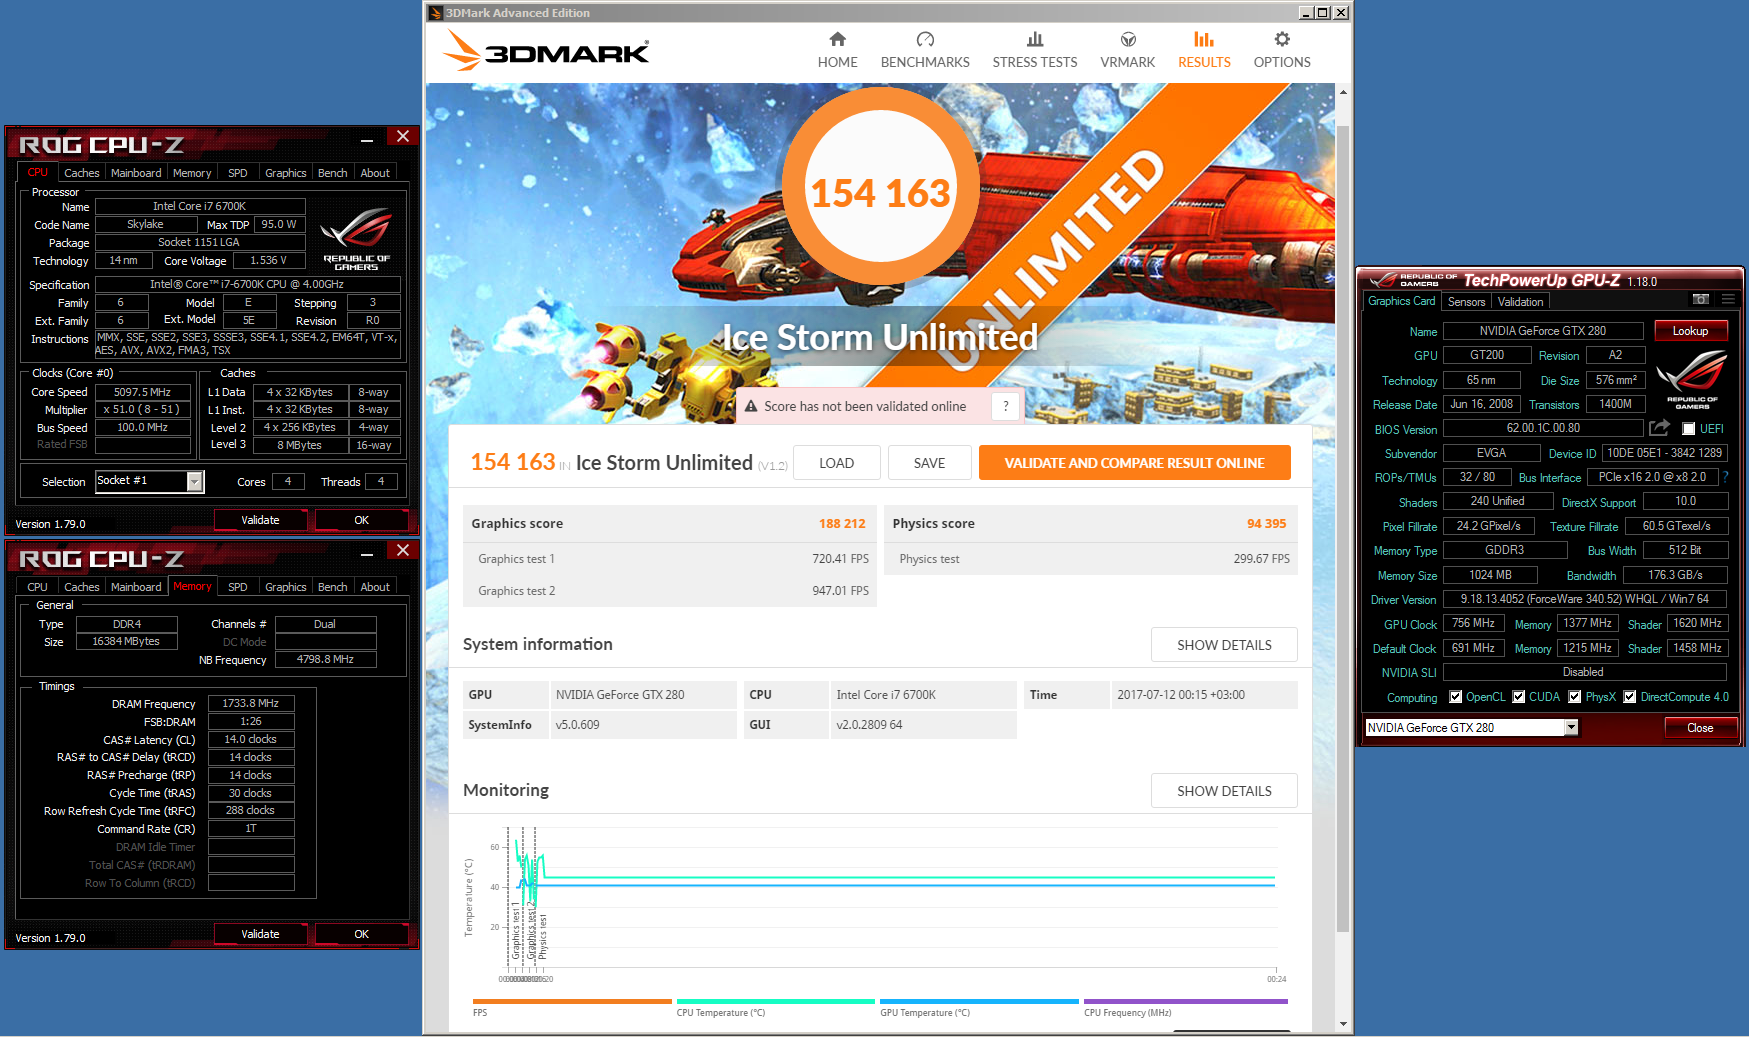The height and width of the screenshot is (1037, 1749).
Task: Open SPD tab in top CPU-Z window
Action: 238,173
